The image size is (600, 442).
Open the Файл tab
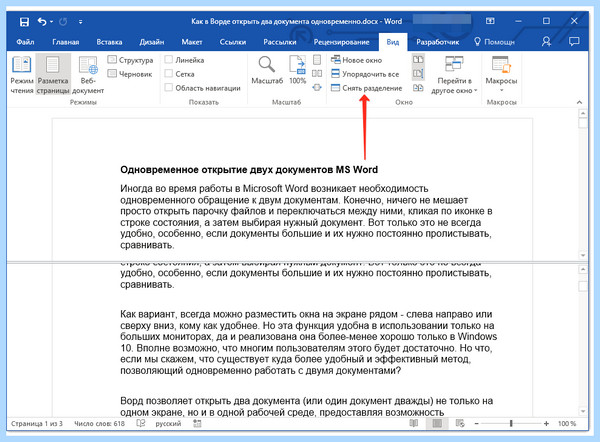[x=25, y=42]
